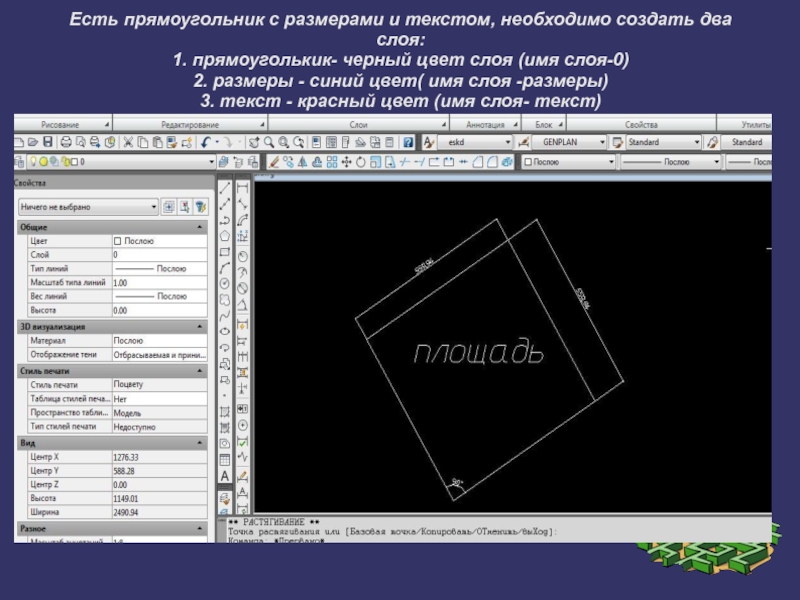800x600 pixels.
Task: Cut selection with the scissors icon
Action: tap(128, 142)
